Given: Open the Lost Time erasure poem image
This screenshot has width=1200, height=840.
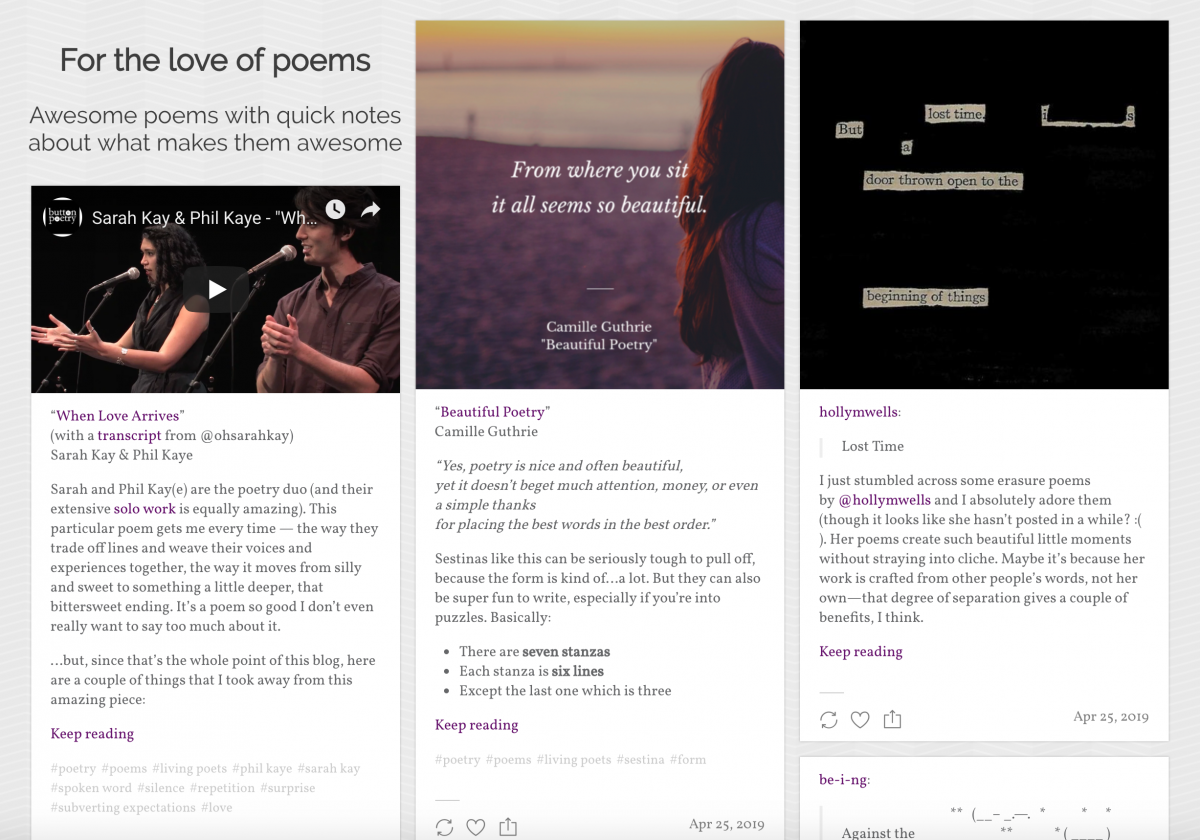Looking at the screenshot, I should point(984,204).
